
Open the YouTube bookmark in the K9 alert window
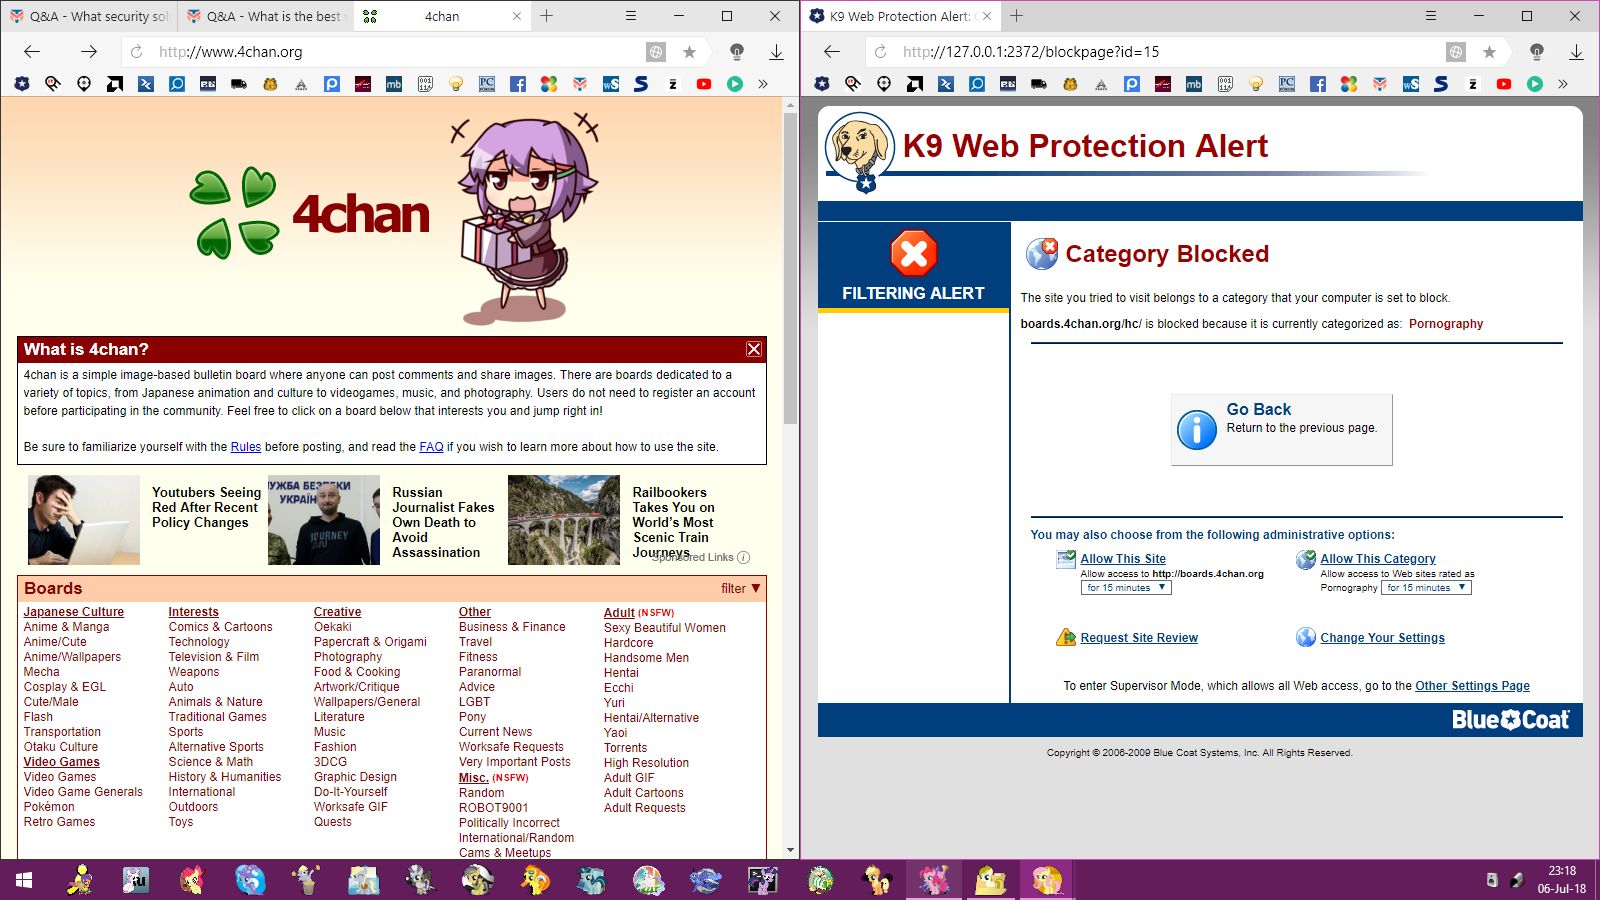point(1504,84)
